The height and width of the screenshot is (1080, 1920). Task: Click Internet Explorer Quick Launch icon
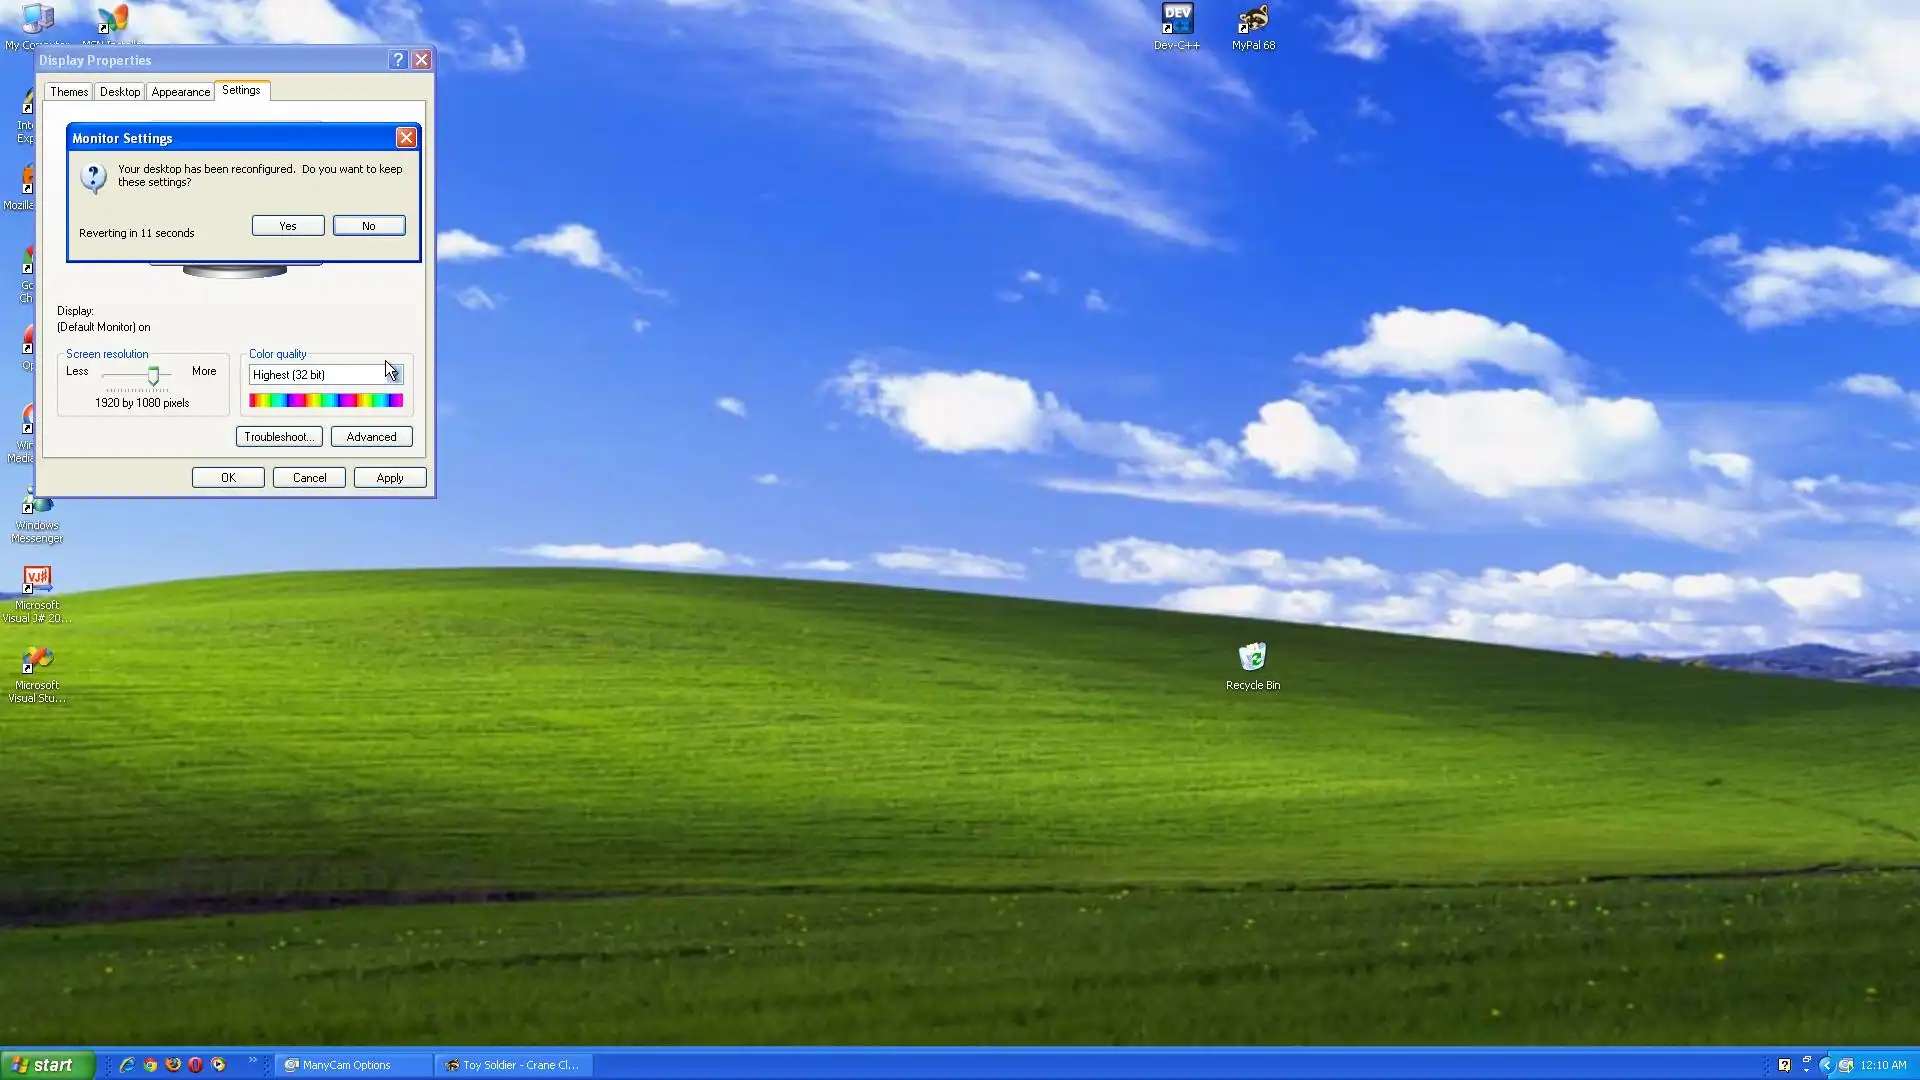click(127, 1065)
